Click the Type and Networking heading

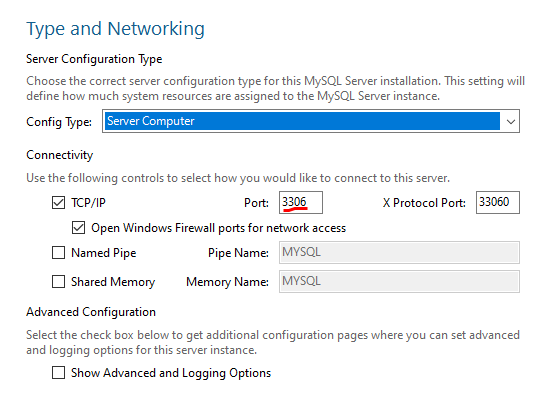point(115,29)
